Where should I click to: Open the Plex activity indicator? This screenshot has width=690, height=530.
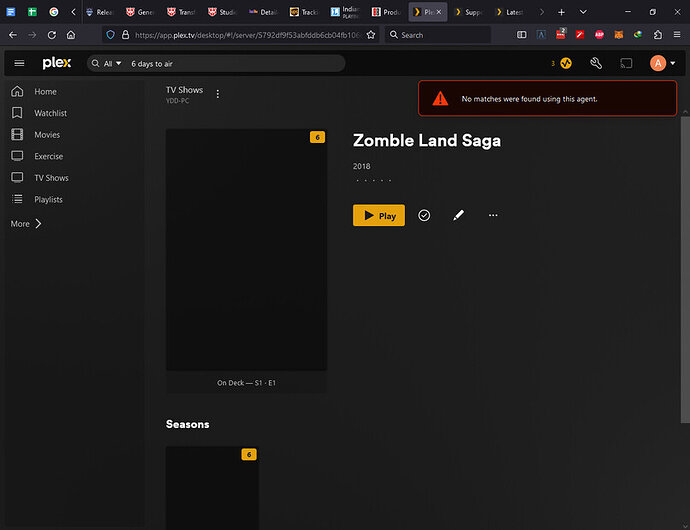[566, 63]
